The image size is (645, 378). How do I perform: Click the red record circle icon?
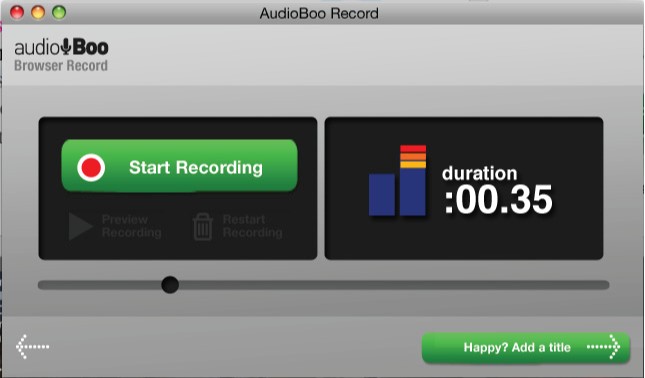91,168
